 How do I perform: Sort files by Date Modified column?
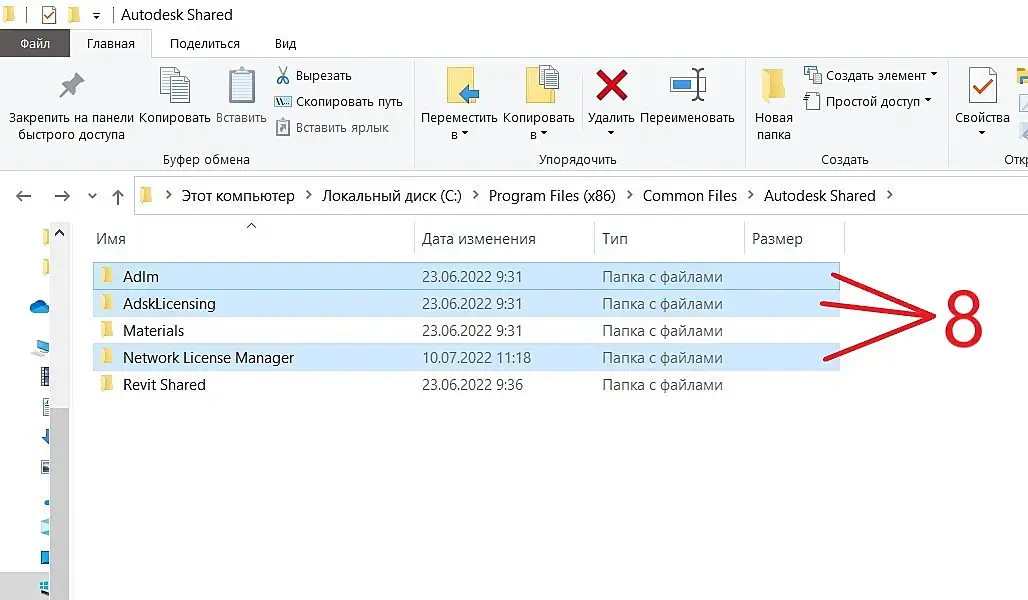pyautogui.click(x=478, y=239)
